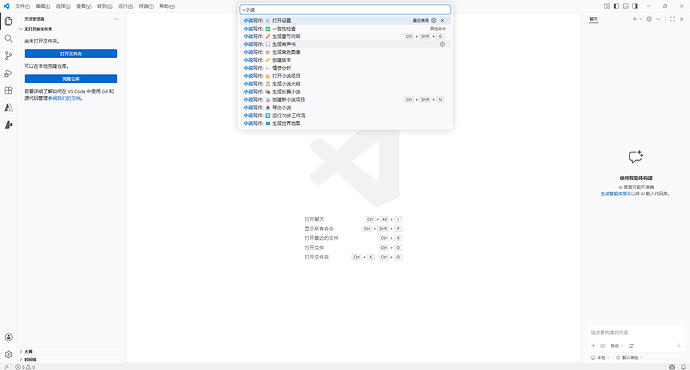Image resolution: width=690 pixels, height=370 pixels.
Task: Click the command palette search input
Action: [x=345, y=9]
